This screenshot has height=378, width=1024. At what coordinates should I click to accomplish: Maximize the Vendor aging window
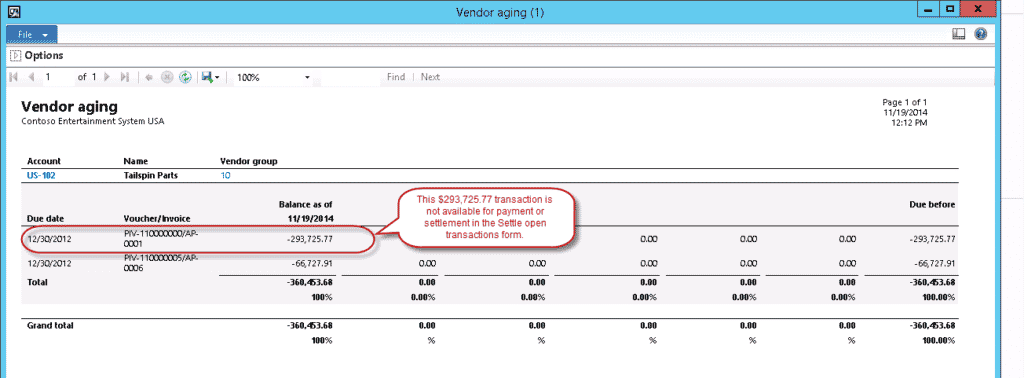950,8
